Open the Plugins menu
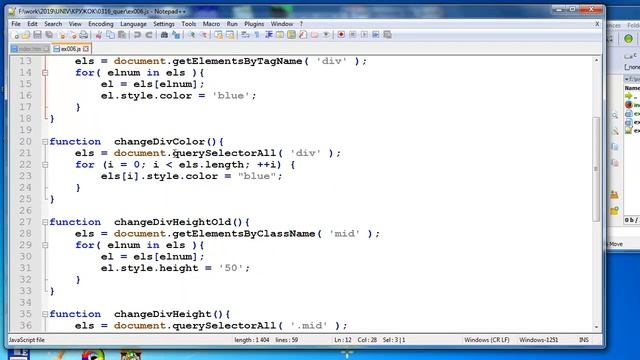 tap(254, 24)
